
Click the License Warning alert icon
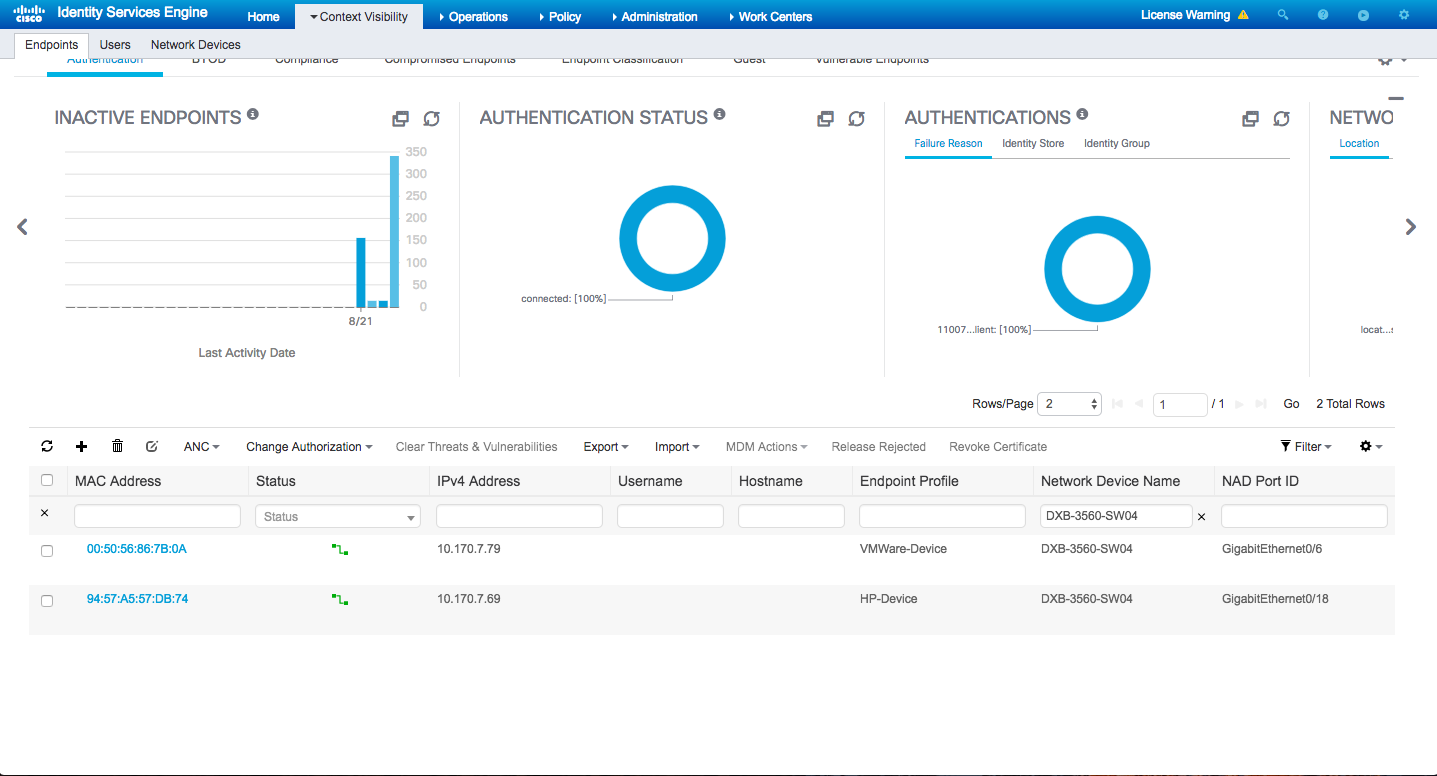[1243, 15]
